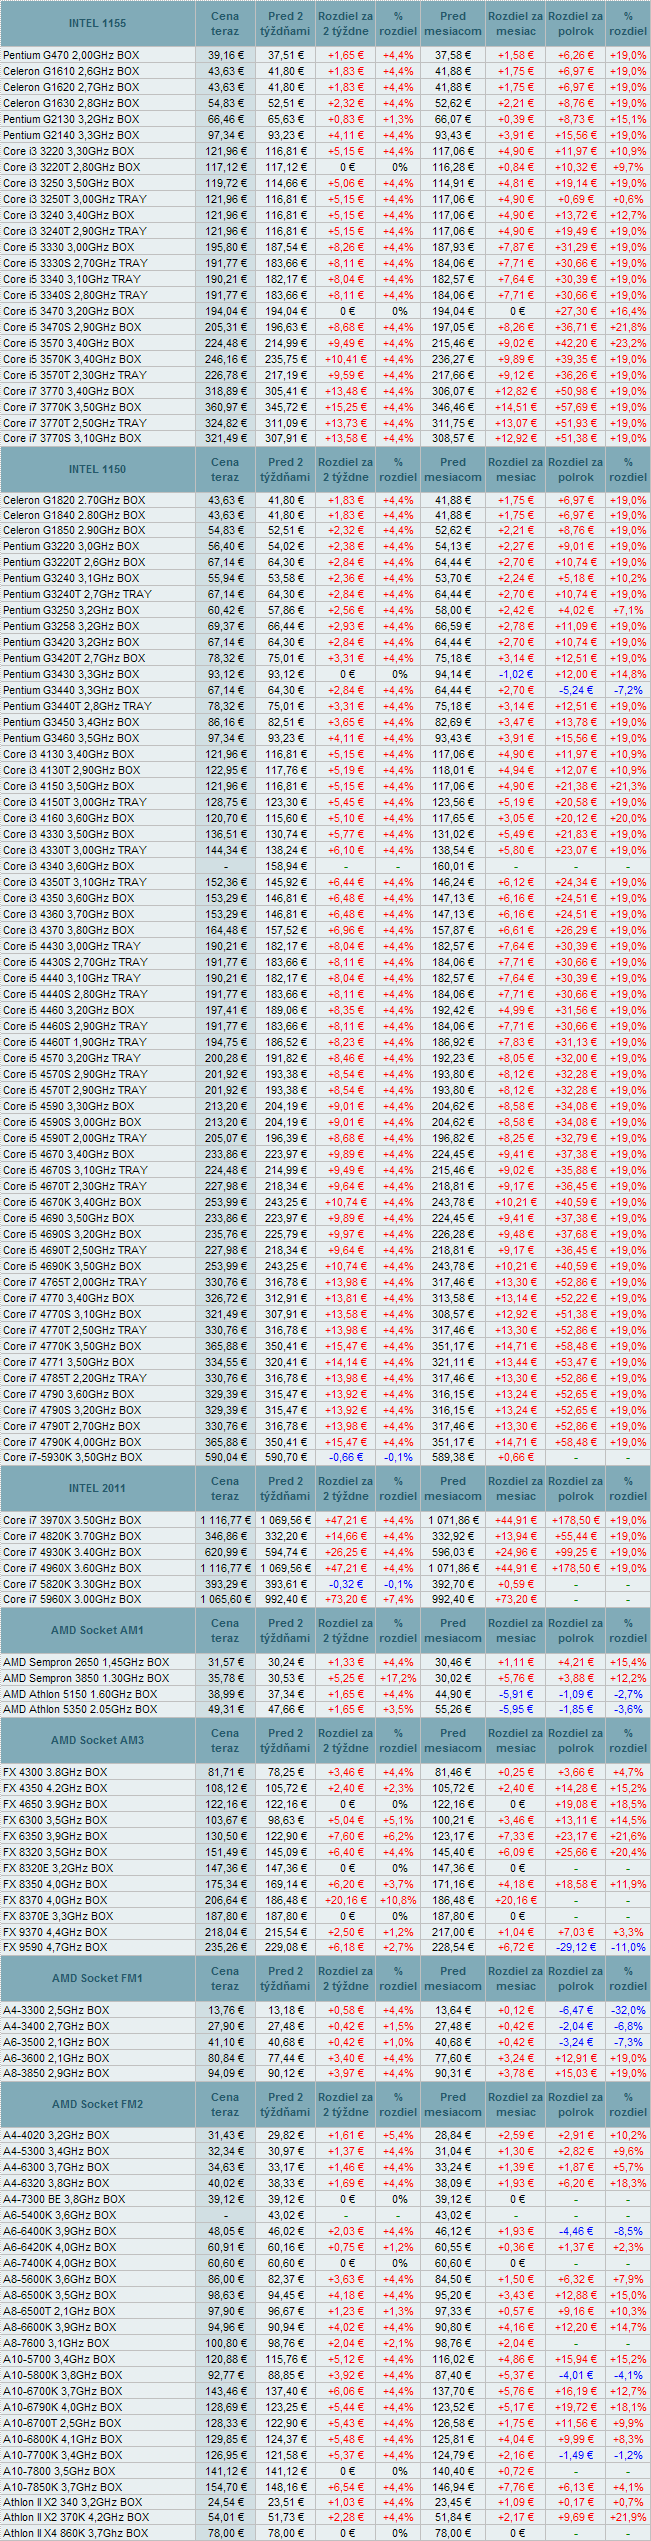Click the AMD Socket FM1 section header

[x=97, y=1978]
